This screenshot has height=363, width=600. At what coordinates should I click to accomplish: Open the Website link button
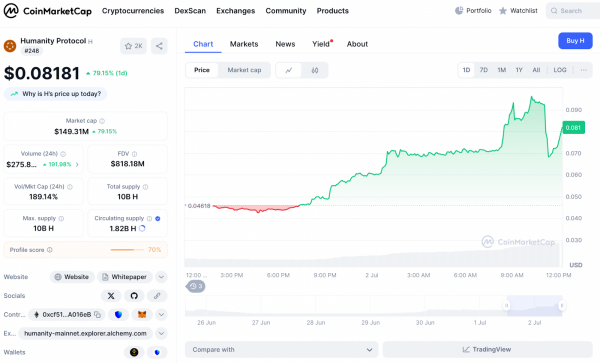click(72, 277)
